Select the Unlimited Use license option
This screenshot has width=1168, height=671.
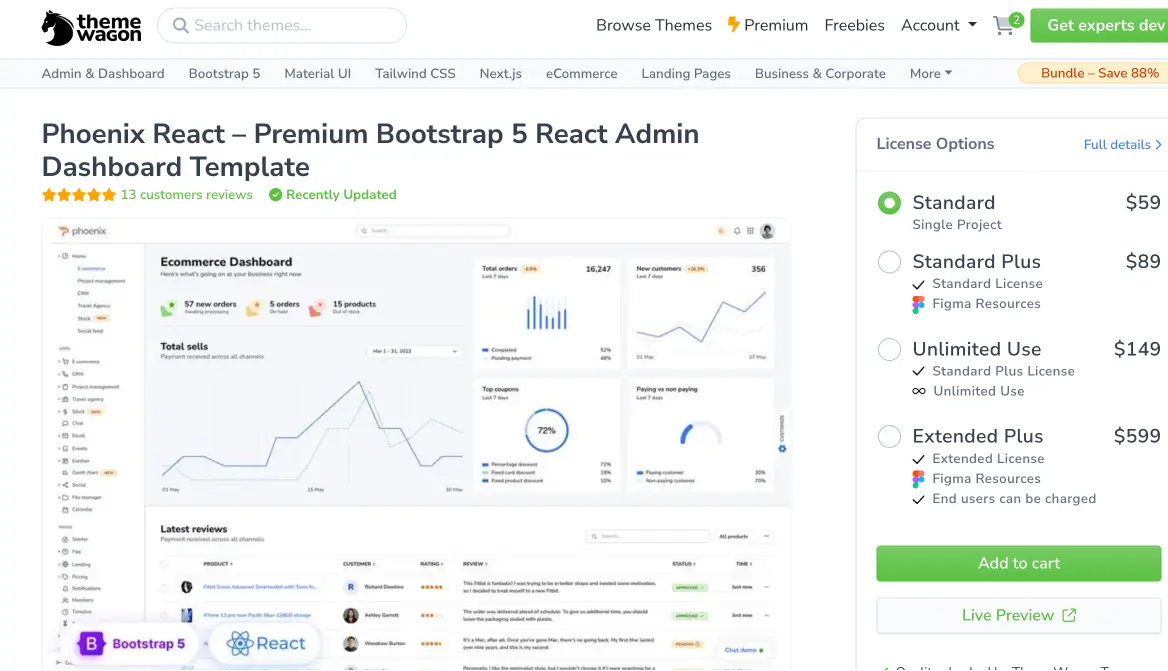(x=889, y=349)
